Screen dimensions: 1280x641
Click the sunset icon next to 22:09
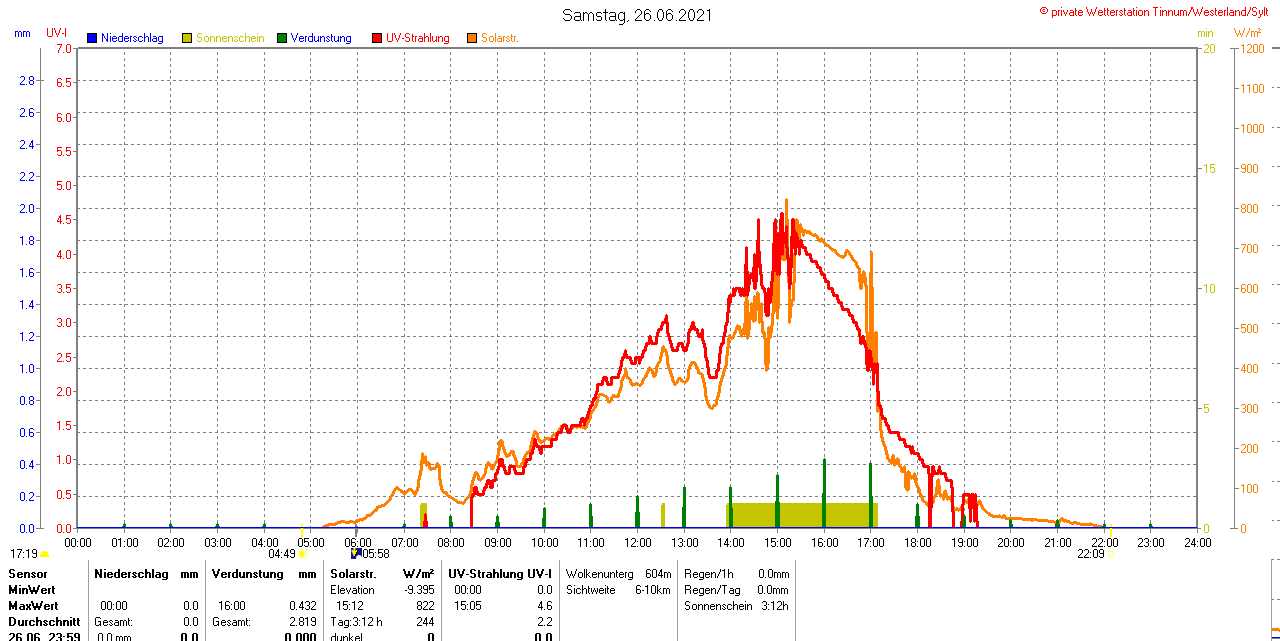1110,554
